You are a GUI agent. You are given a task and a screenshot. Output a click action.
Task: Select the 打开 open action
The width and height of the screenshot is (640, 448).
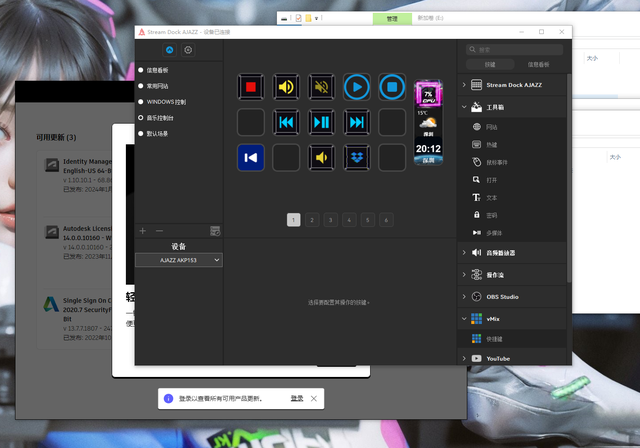pyautogui.click(x=512, y=180)
